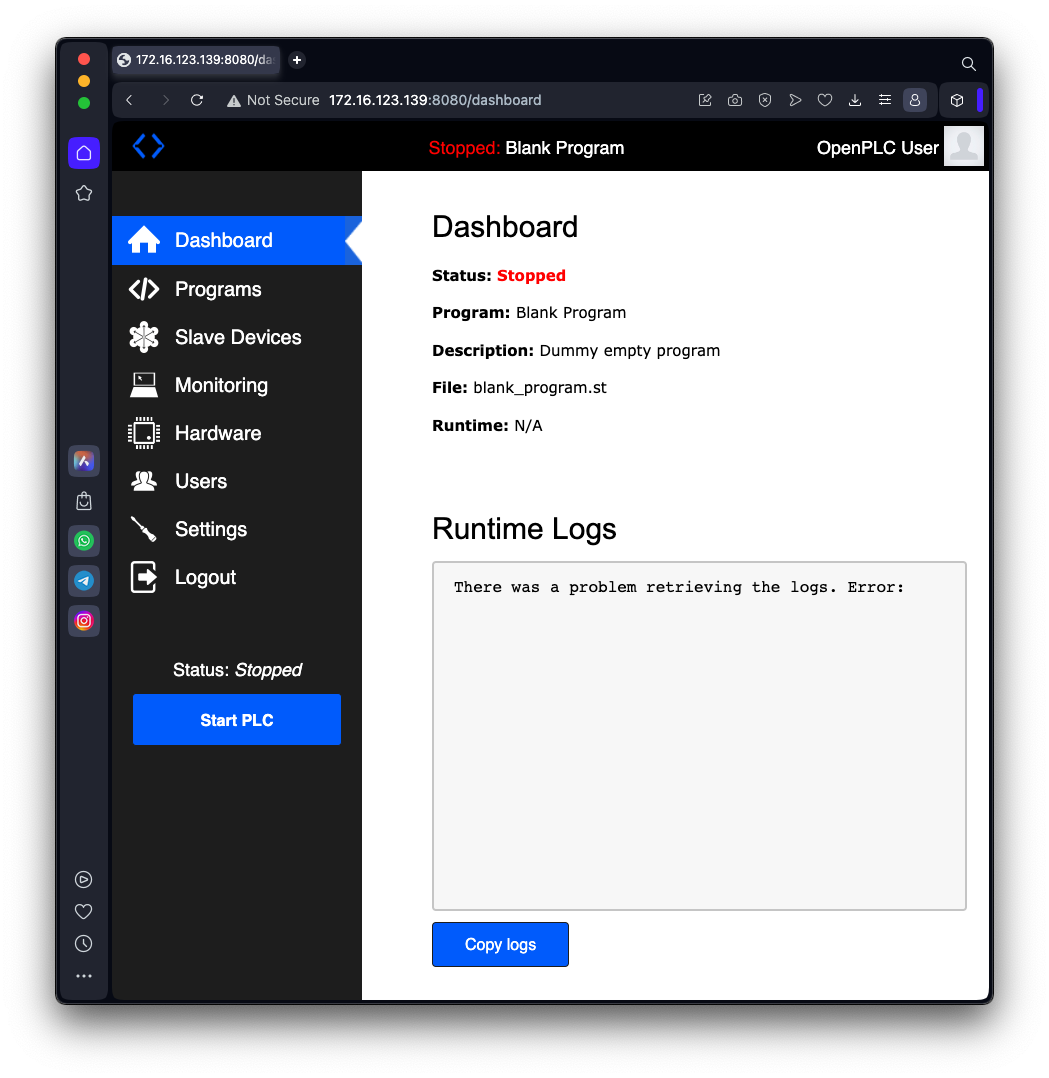Open the extensions cube icon
This screenshot has width=1049, height=1078.
[957, 100]
